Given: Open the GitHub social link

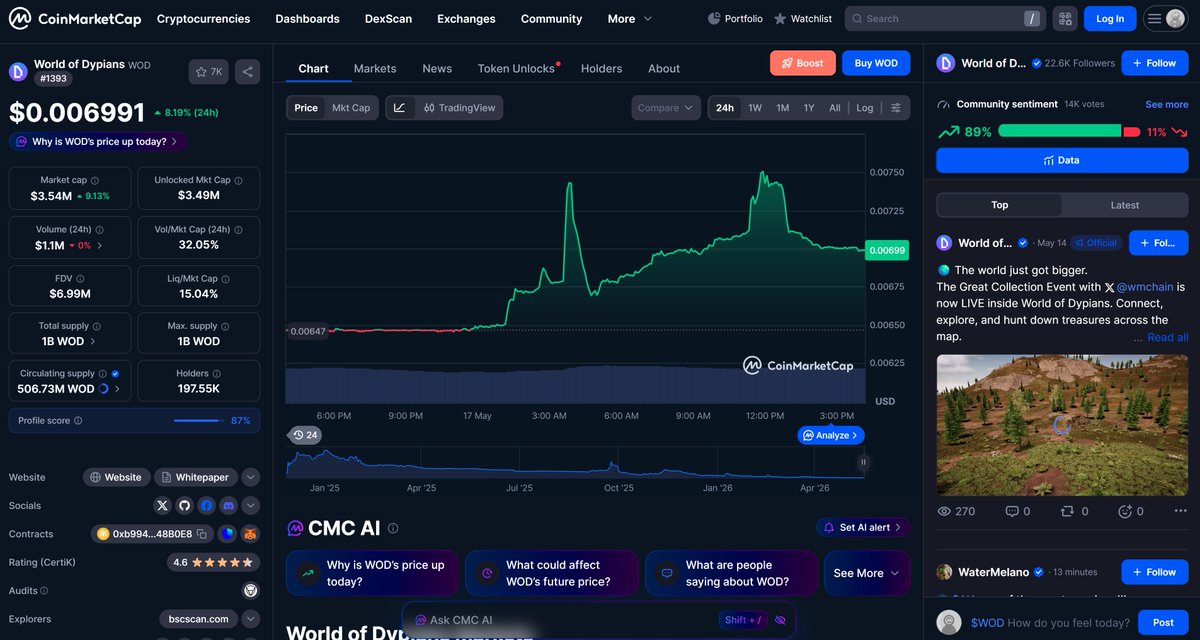Looking at the screenshot, I should (x=184, y=506).
